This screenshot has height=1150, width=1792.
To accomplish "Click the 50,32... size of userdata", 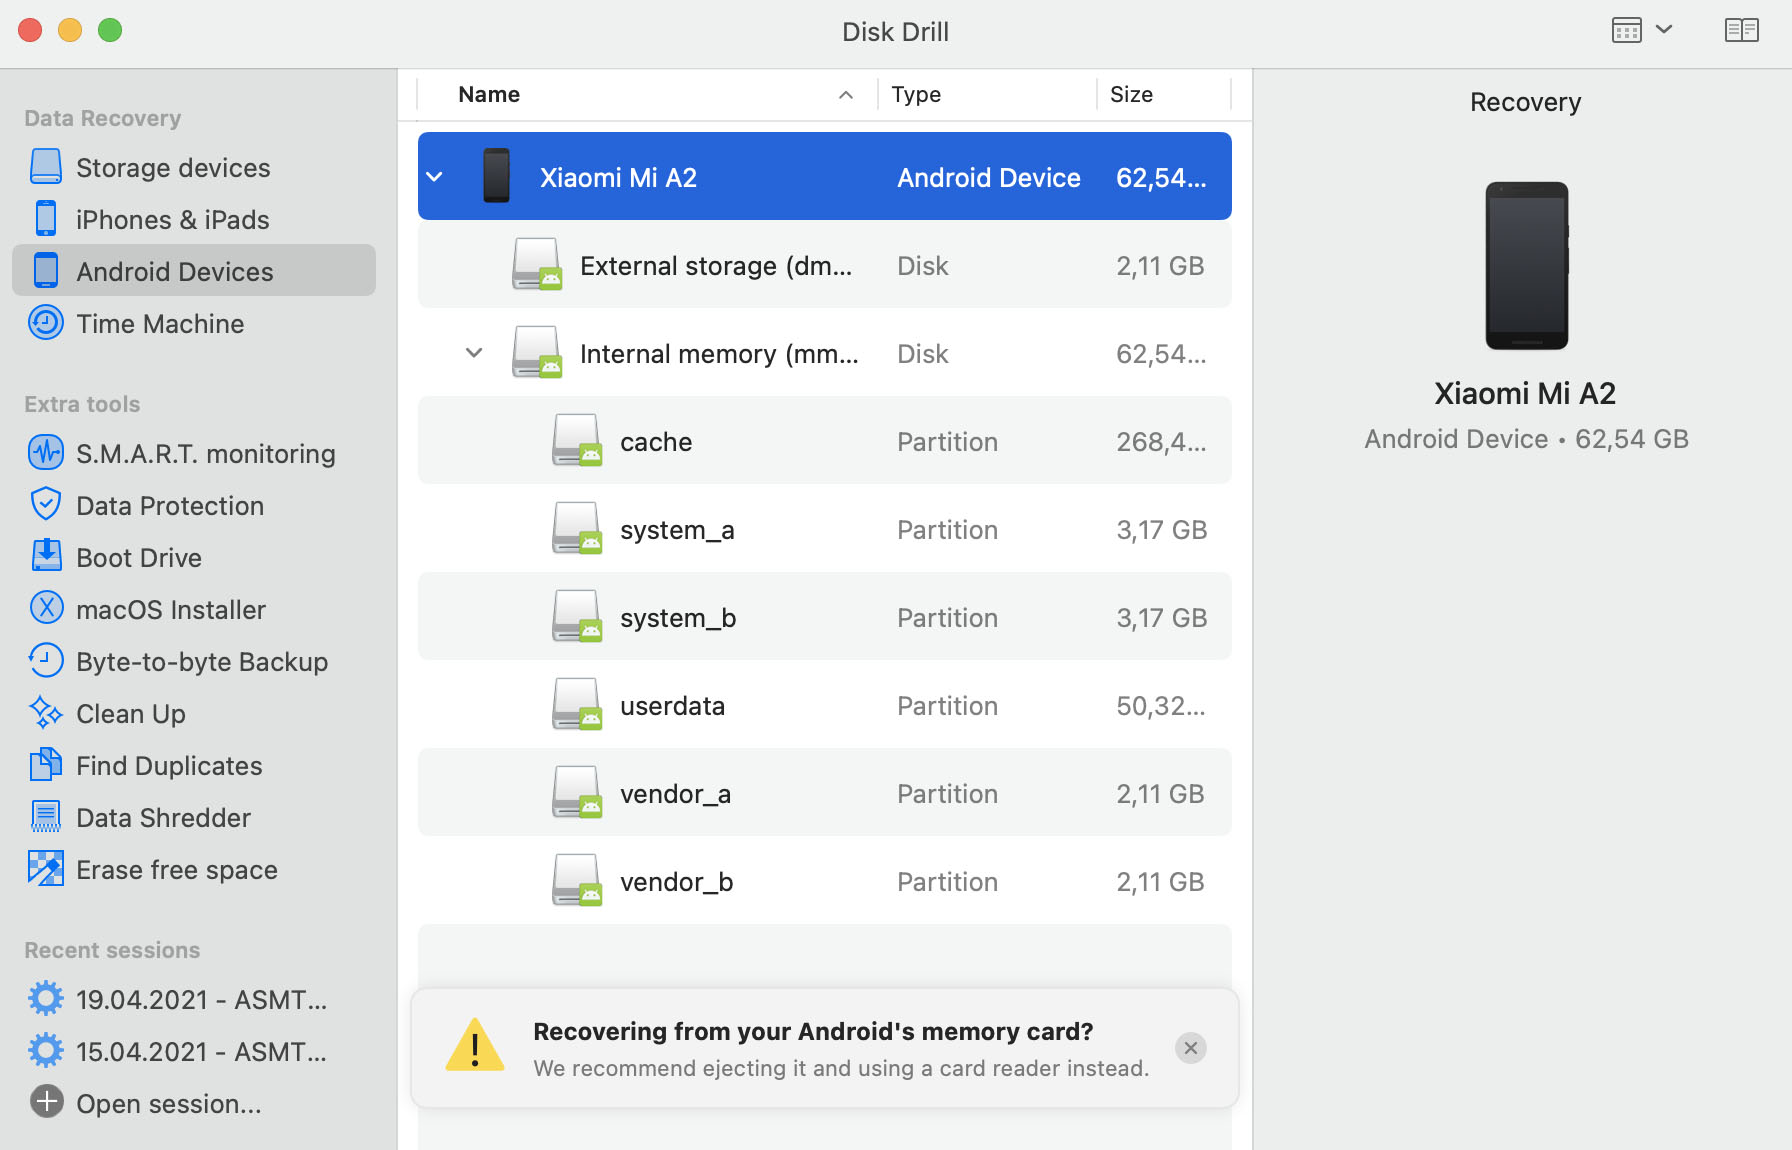I will (1161, 706).
